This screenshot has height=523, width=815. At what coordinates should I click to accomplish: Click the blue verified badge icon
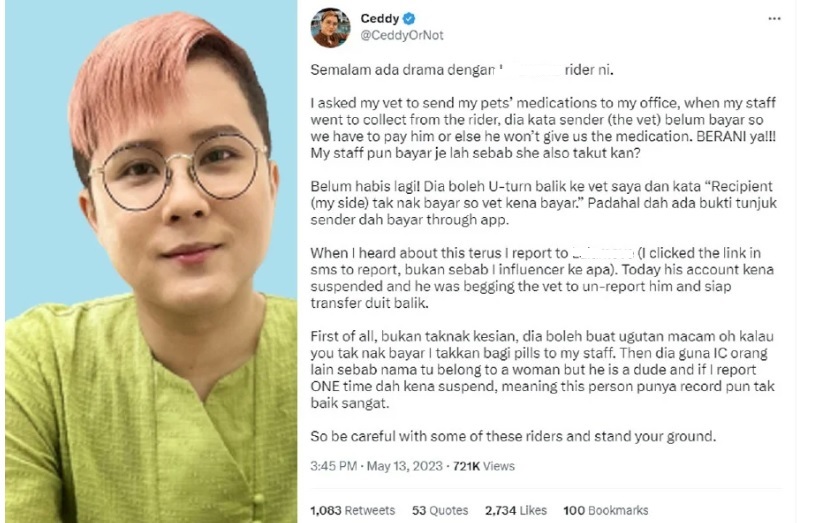coord(409,19)
